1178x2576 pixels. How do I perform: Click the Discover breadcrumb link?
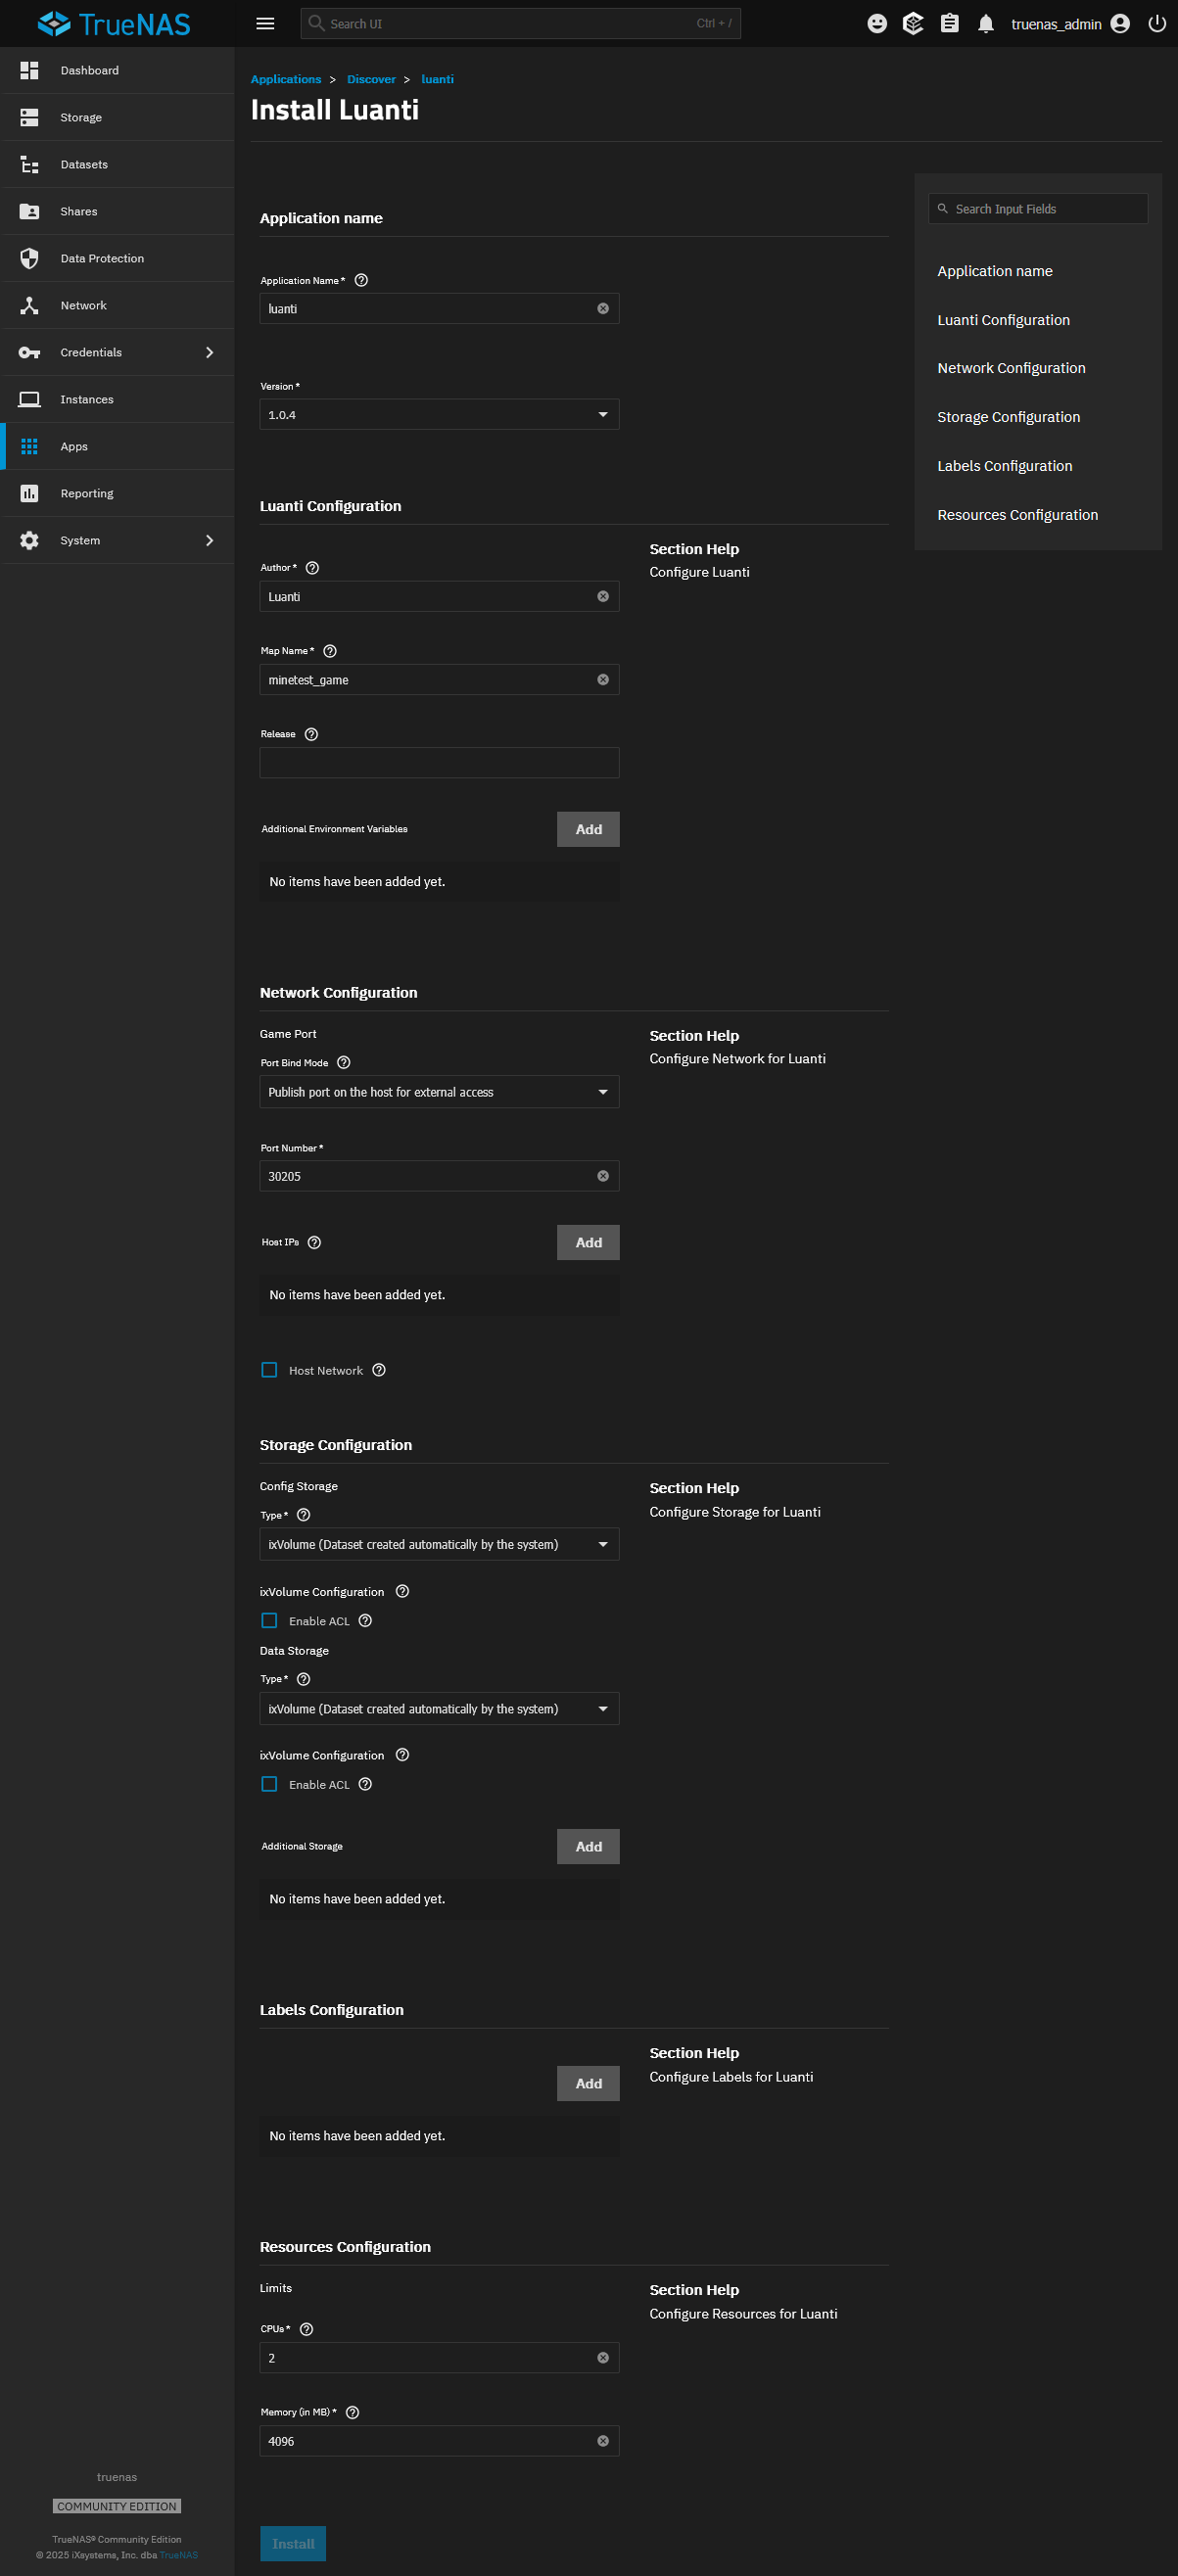[371, 79]
